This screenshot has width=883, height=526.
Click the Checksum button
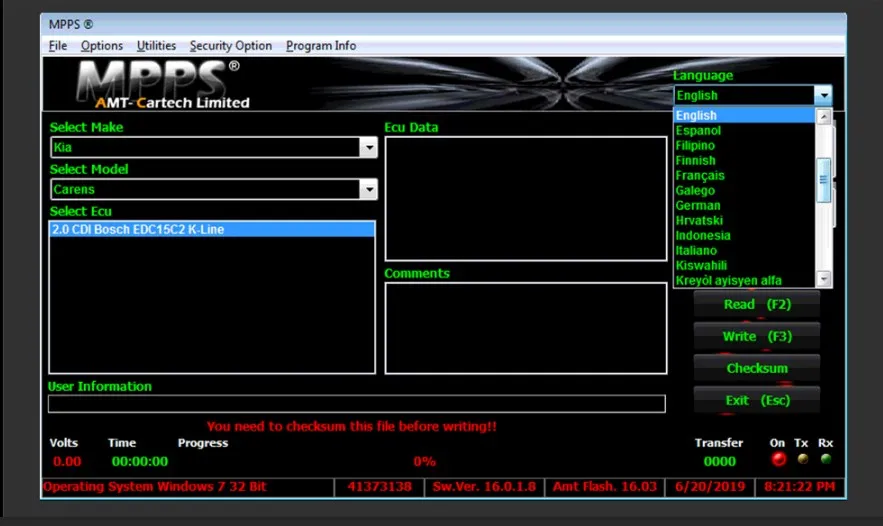[756, 368]
